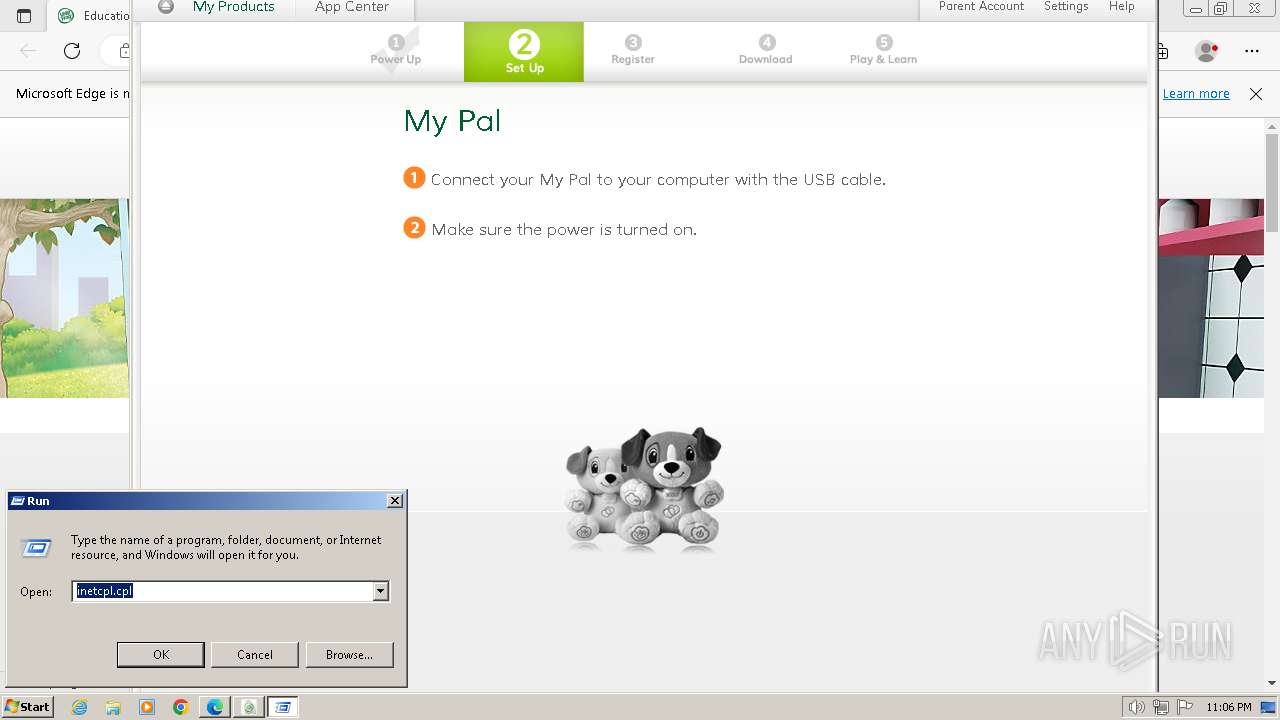The height and width of the screenshot is (720, 1280).
Task: Click Browse... in the Run dialog
Action: tap(349, 655)
